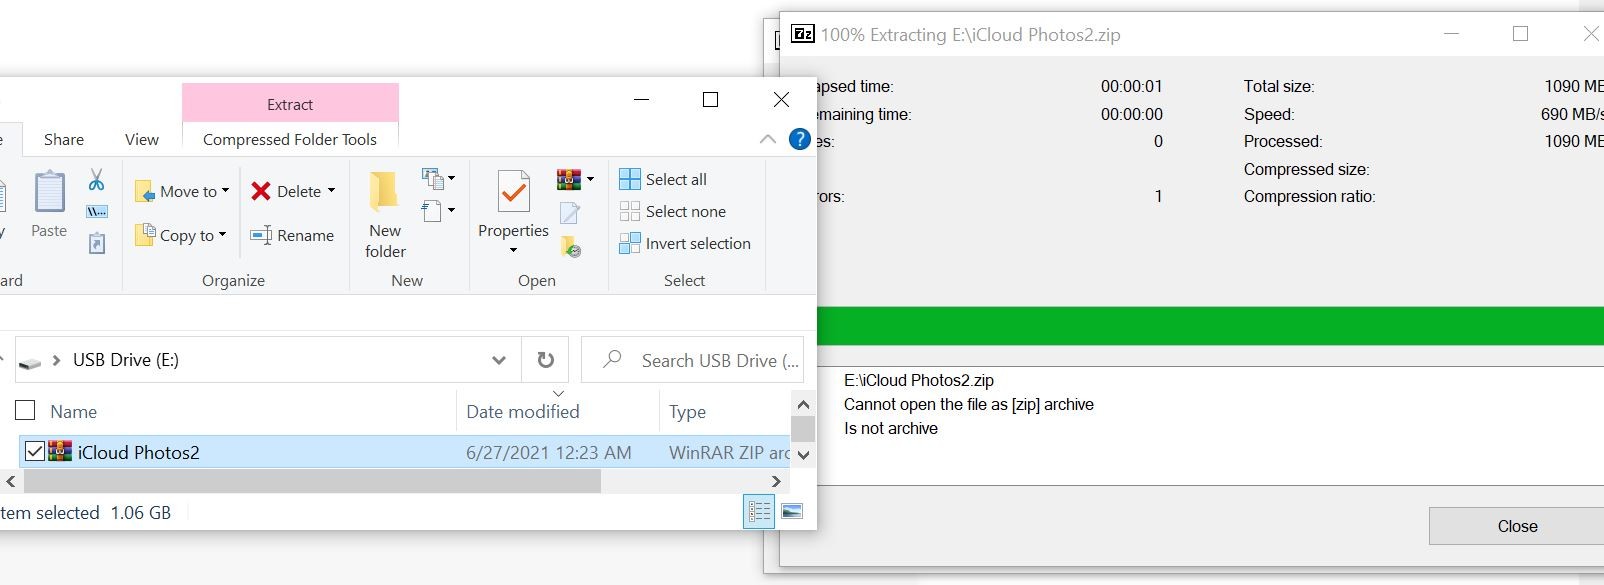Expand the address bar history dropdown
Viewport: 1604px width, 585px height.
point(499,360)
